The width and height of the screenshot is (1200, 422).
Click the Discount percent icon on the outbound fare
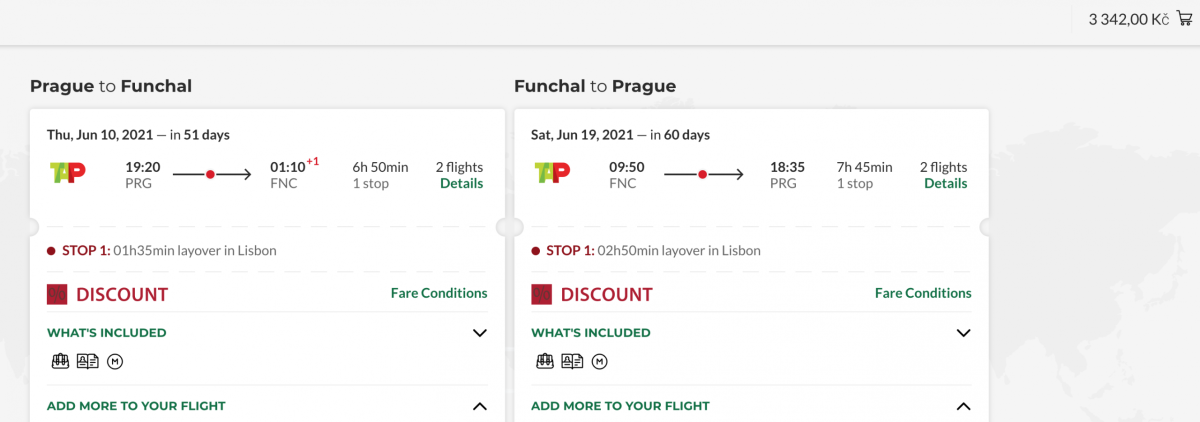(x=57, y=294)
